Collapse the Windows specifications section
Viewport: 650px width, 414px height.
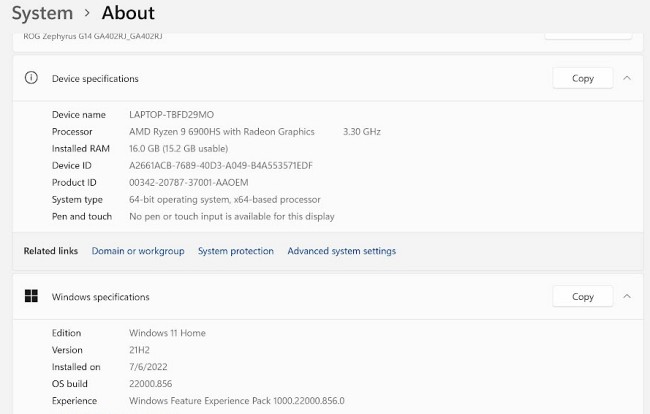(x=627, y=296)
